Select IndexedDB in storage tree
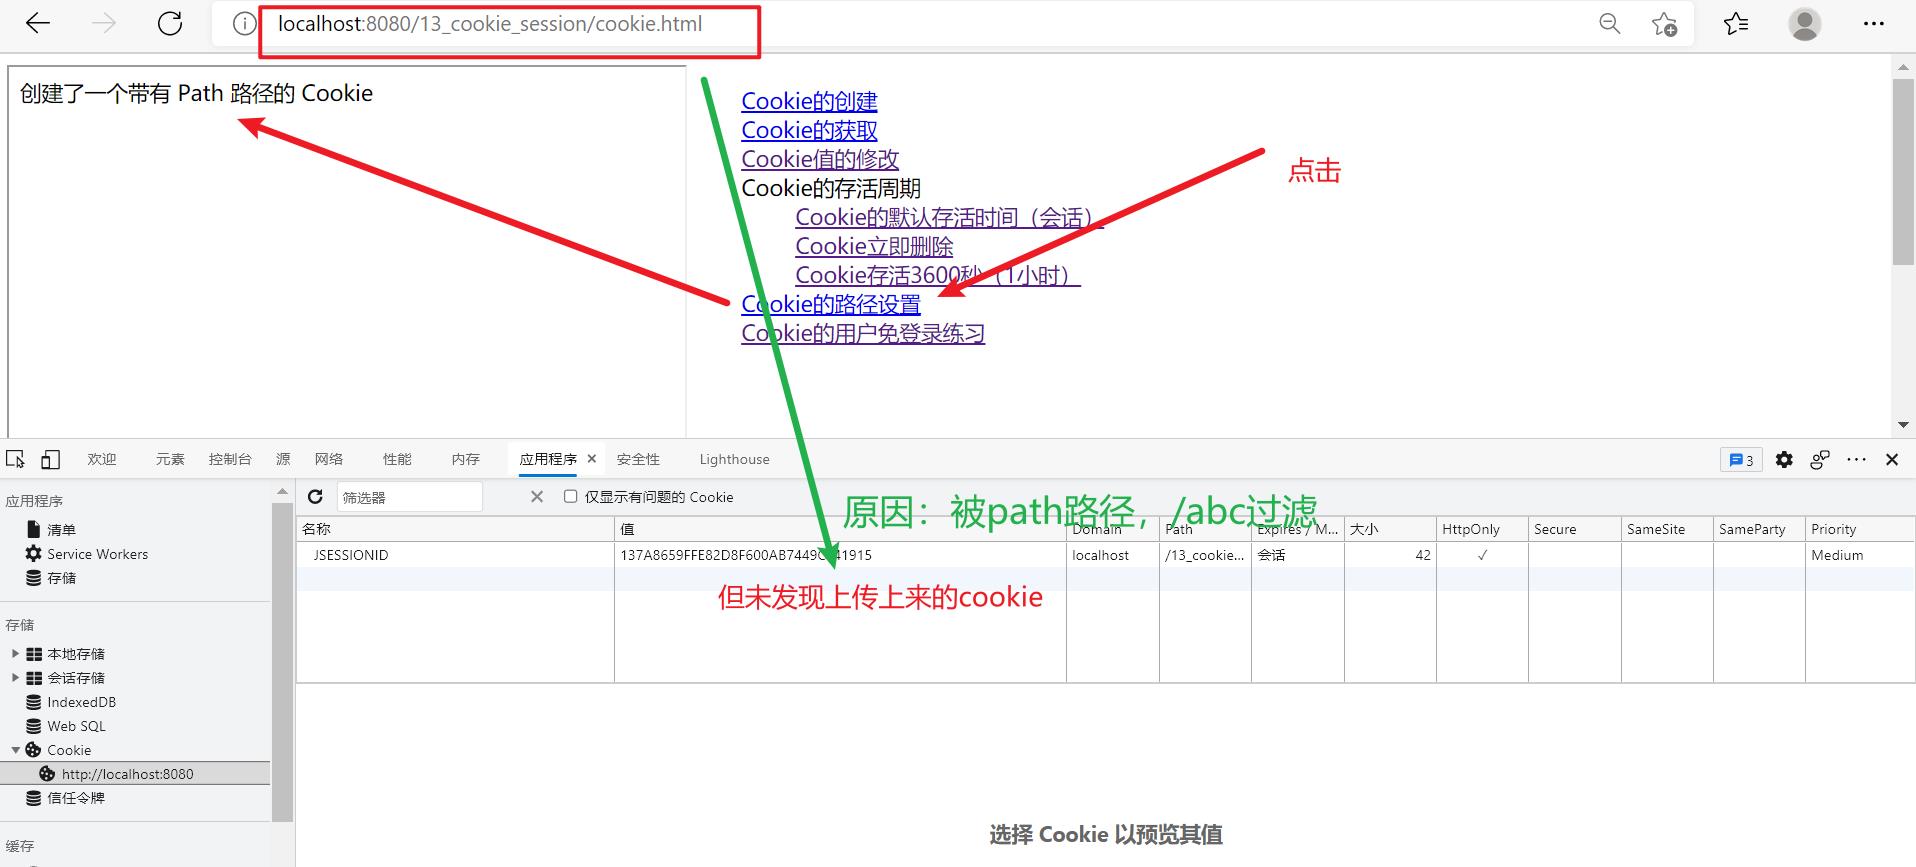Screen dimensions: 1916x867 point(81,702)
